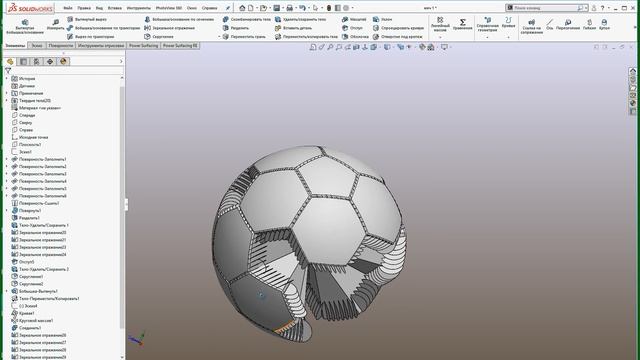Open the Вставка menu

click(x=115, y=8)
